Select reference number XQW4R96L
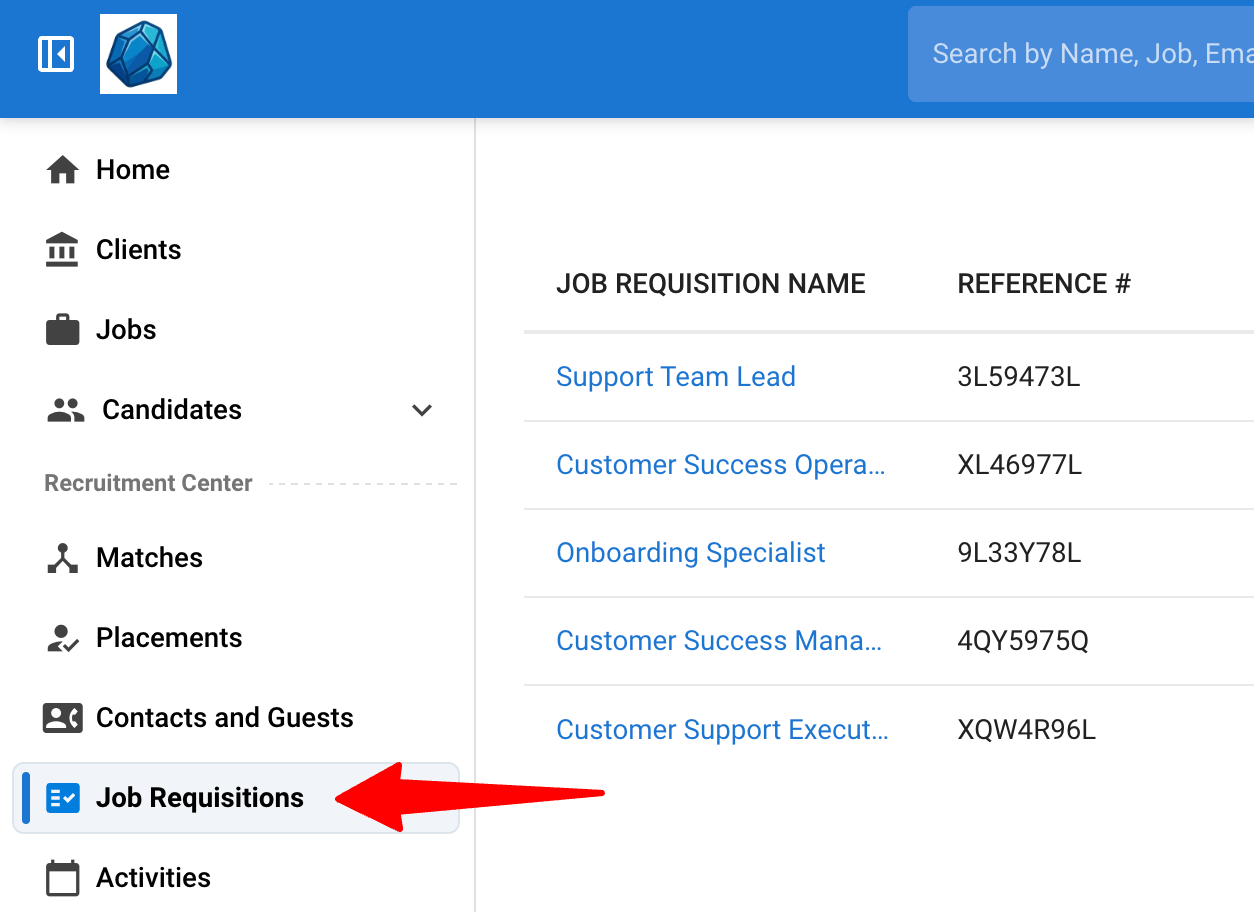Viewport: 1254px width, 912px height. [x=1027, y=730]
